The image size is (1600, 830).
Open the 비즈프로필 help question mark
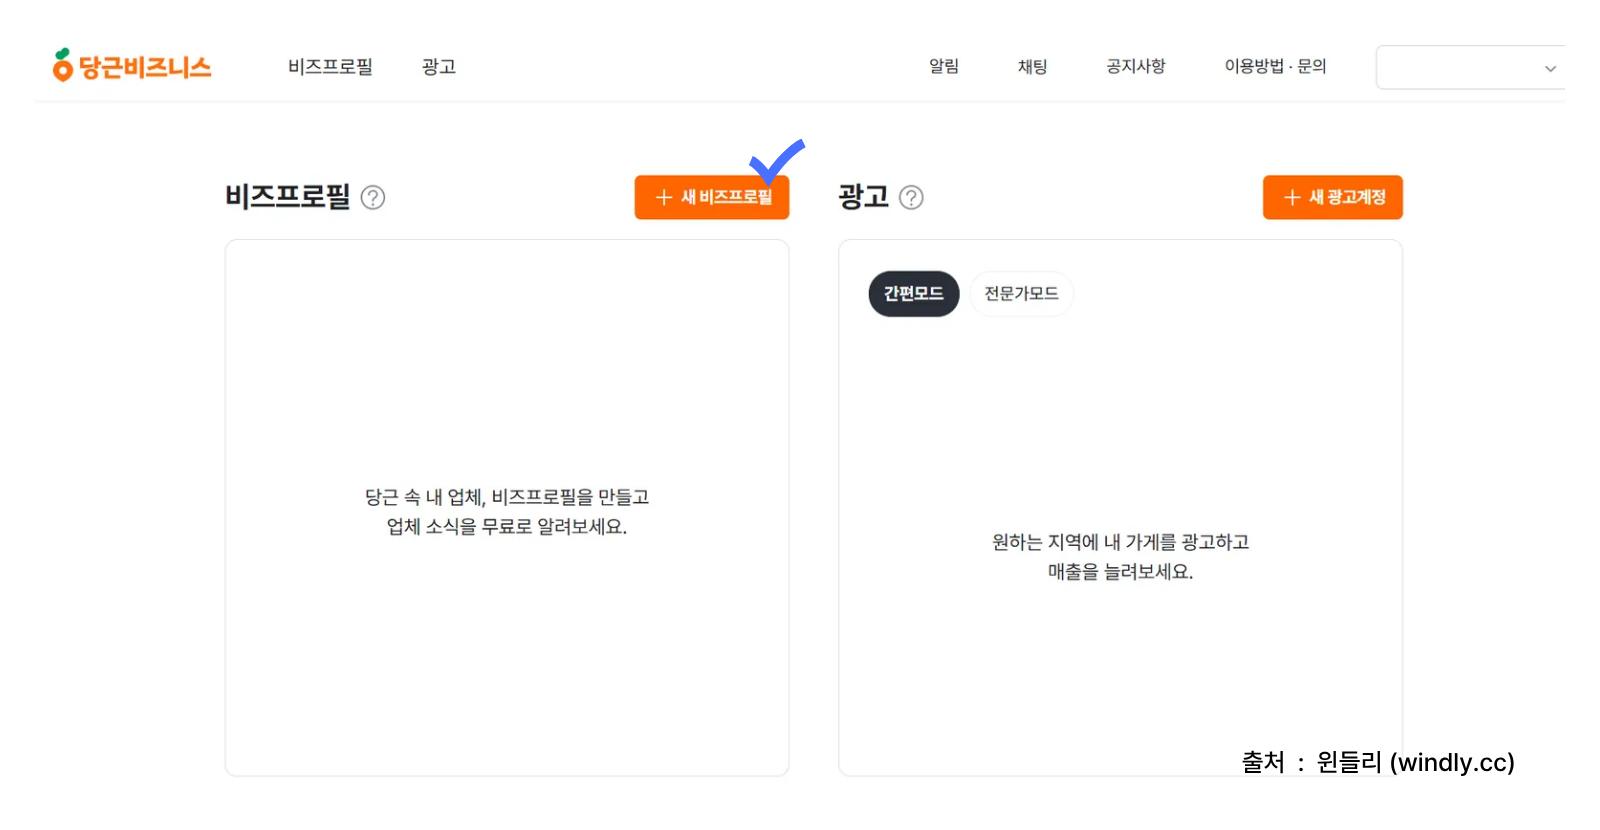click(373, 198)
